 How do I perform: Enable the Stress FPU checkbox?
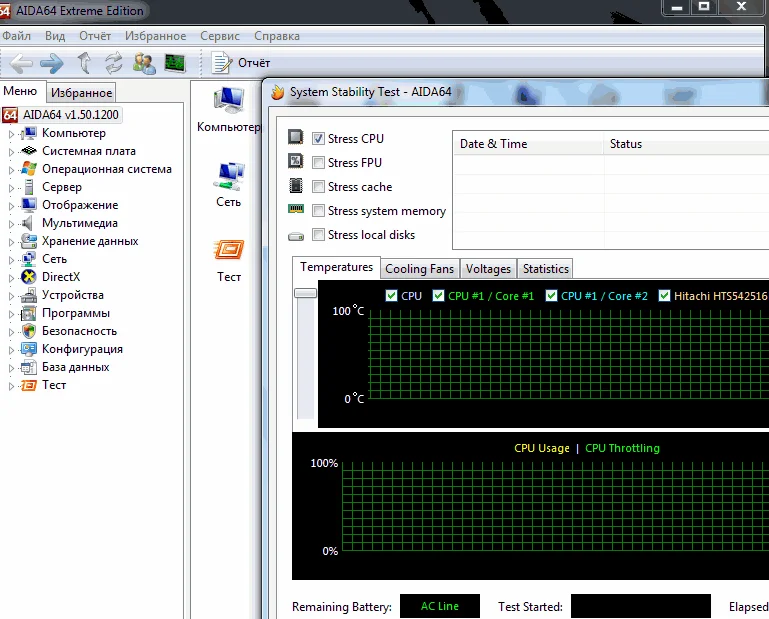[x=318, y=162]
